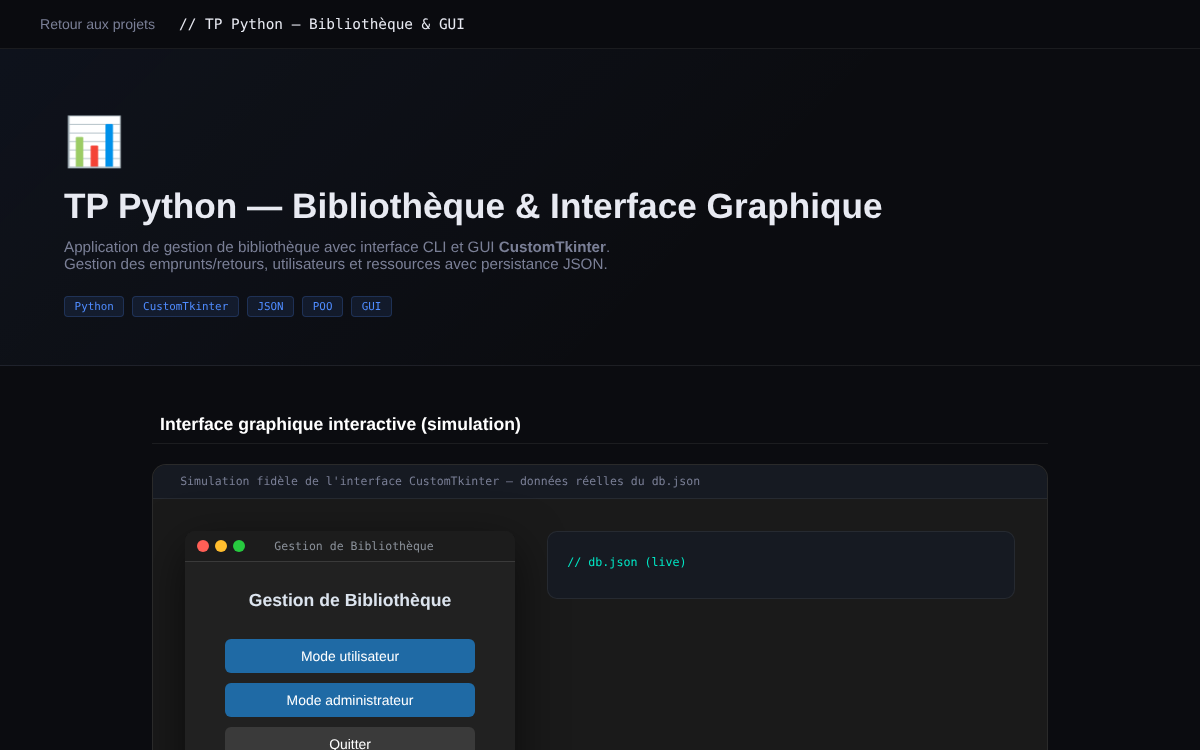Click 'Gestion de Bibliothèque' window title bar text

click(x=354, y=546)
